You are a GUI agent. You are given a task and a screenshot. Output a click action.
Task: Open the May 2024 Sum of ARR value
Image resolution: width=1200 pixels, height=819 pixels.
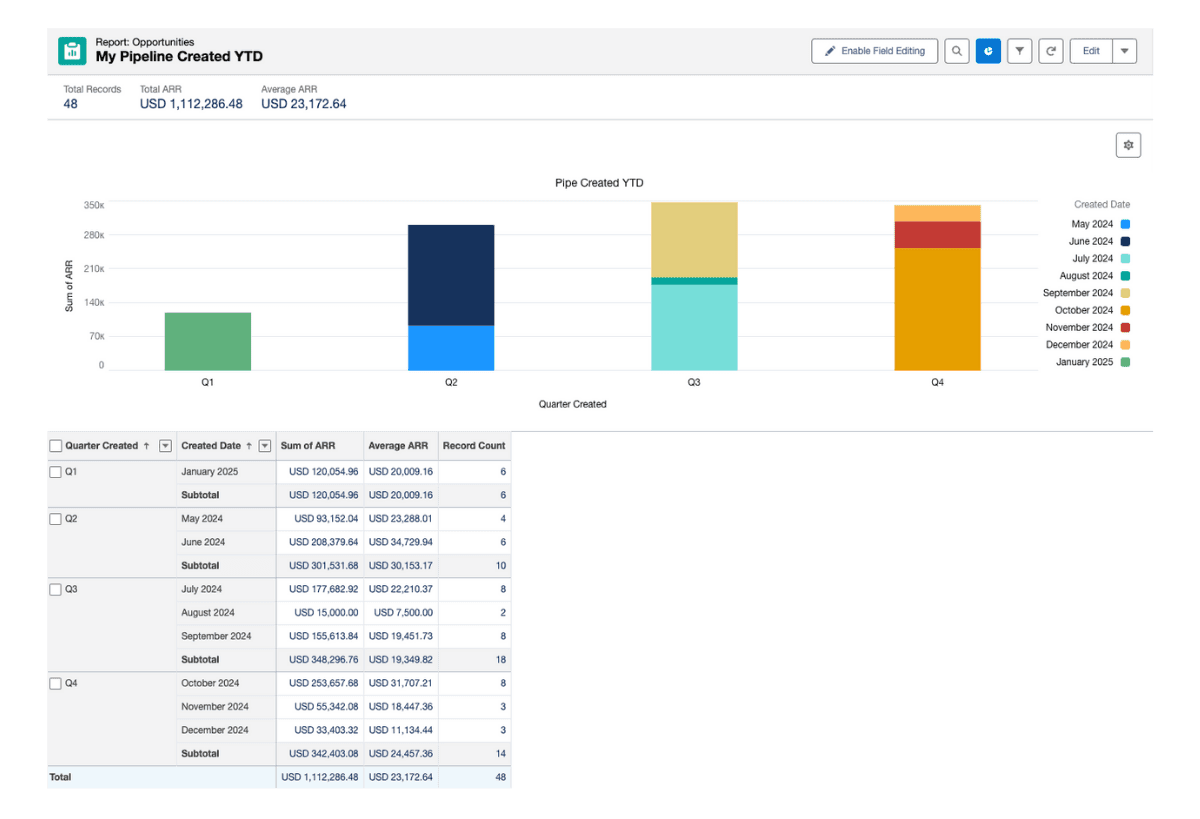point(326,519)
